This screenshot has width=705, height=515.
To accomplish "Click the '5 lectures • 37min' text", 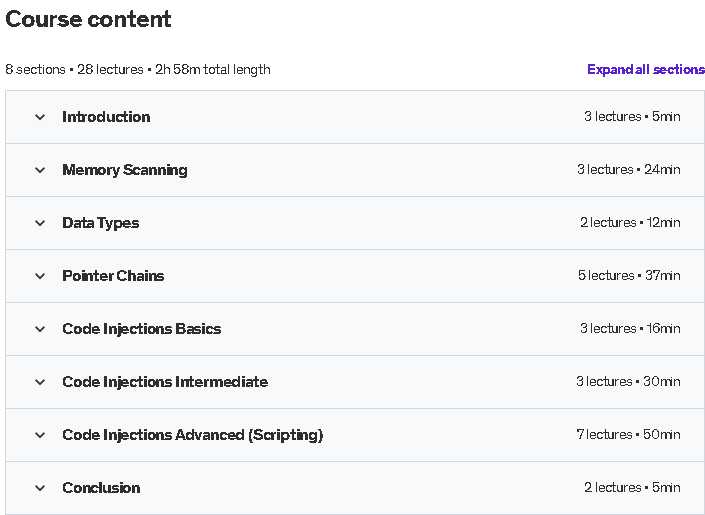I will [629, 275].
